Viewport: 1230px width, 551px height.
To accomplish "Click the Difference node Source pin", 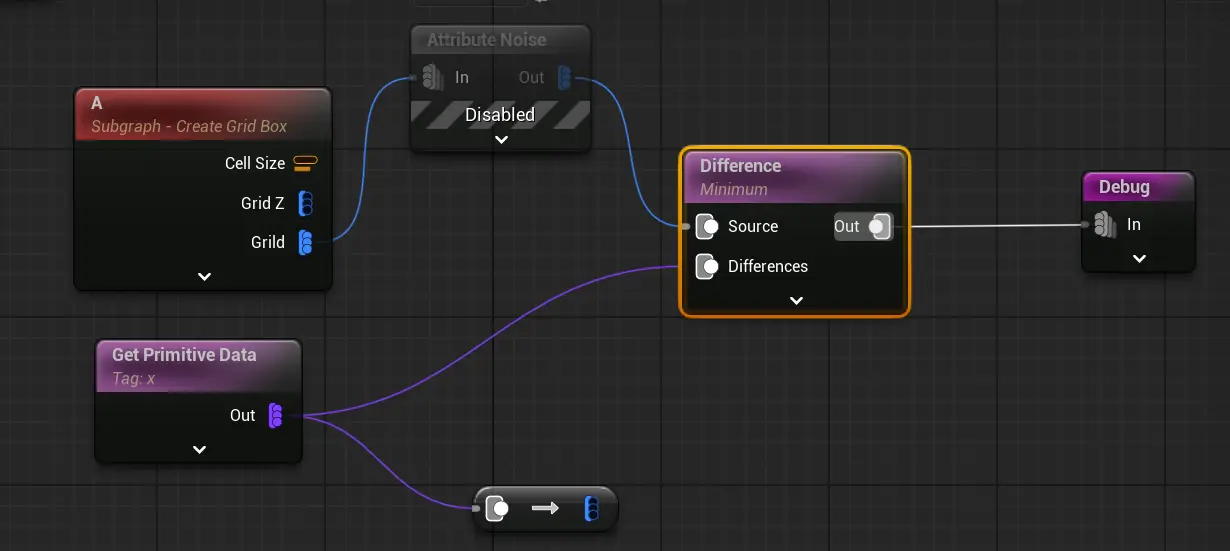I will (708, 226).
